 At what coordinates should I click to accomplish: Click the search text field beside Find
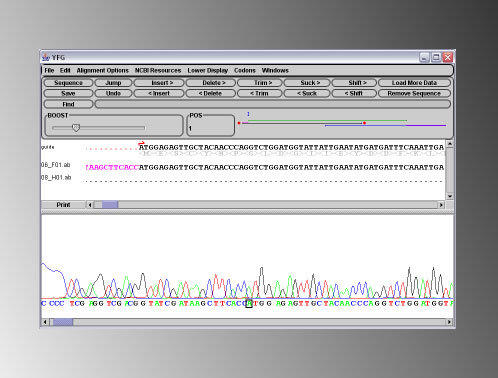click(x=273, y=104)
